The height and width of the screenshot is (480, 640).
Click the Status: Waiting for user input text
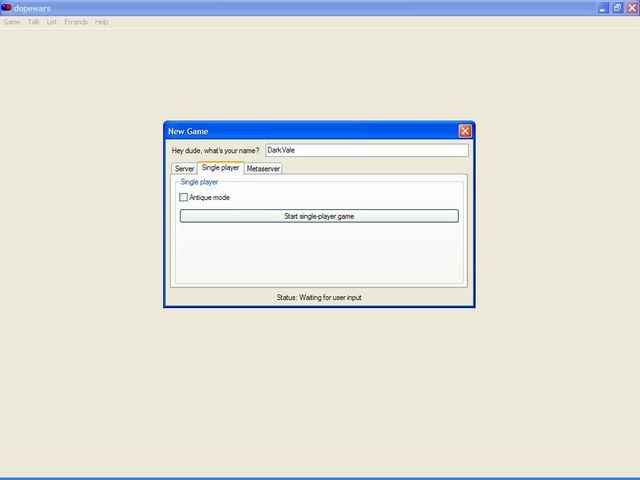[x=318, y=298]
